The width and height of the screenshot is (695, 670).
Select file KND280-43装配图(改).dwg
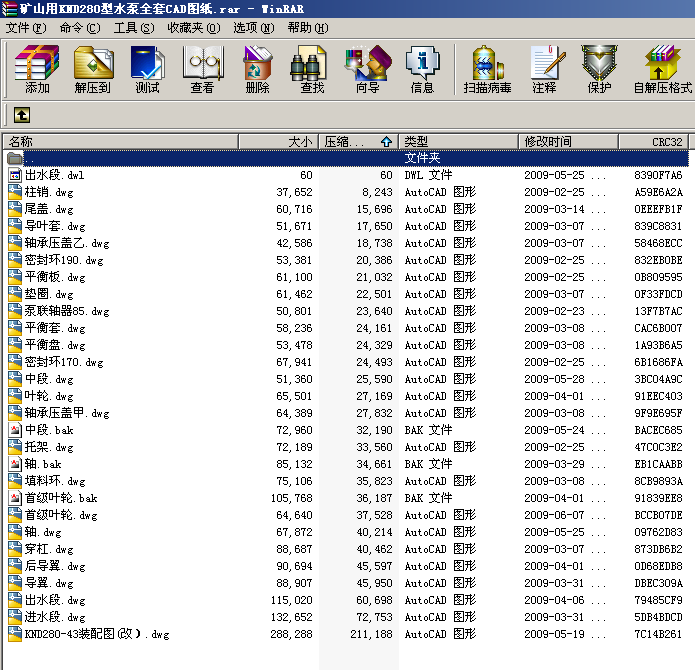click(x=97, y=634)
